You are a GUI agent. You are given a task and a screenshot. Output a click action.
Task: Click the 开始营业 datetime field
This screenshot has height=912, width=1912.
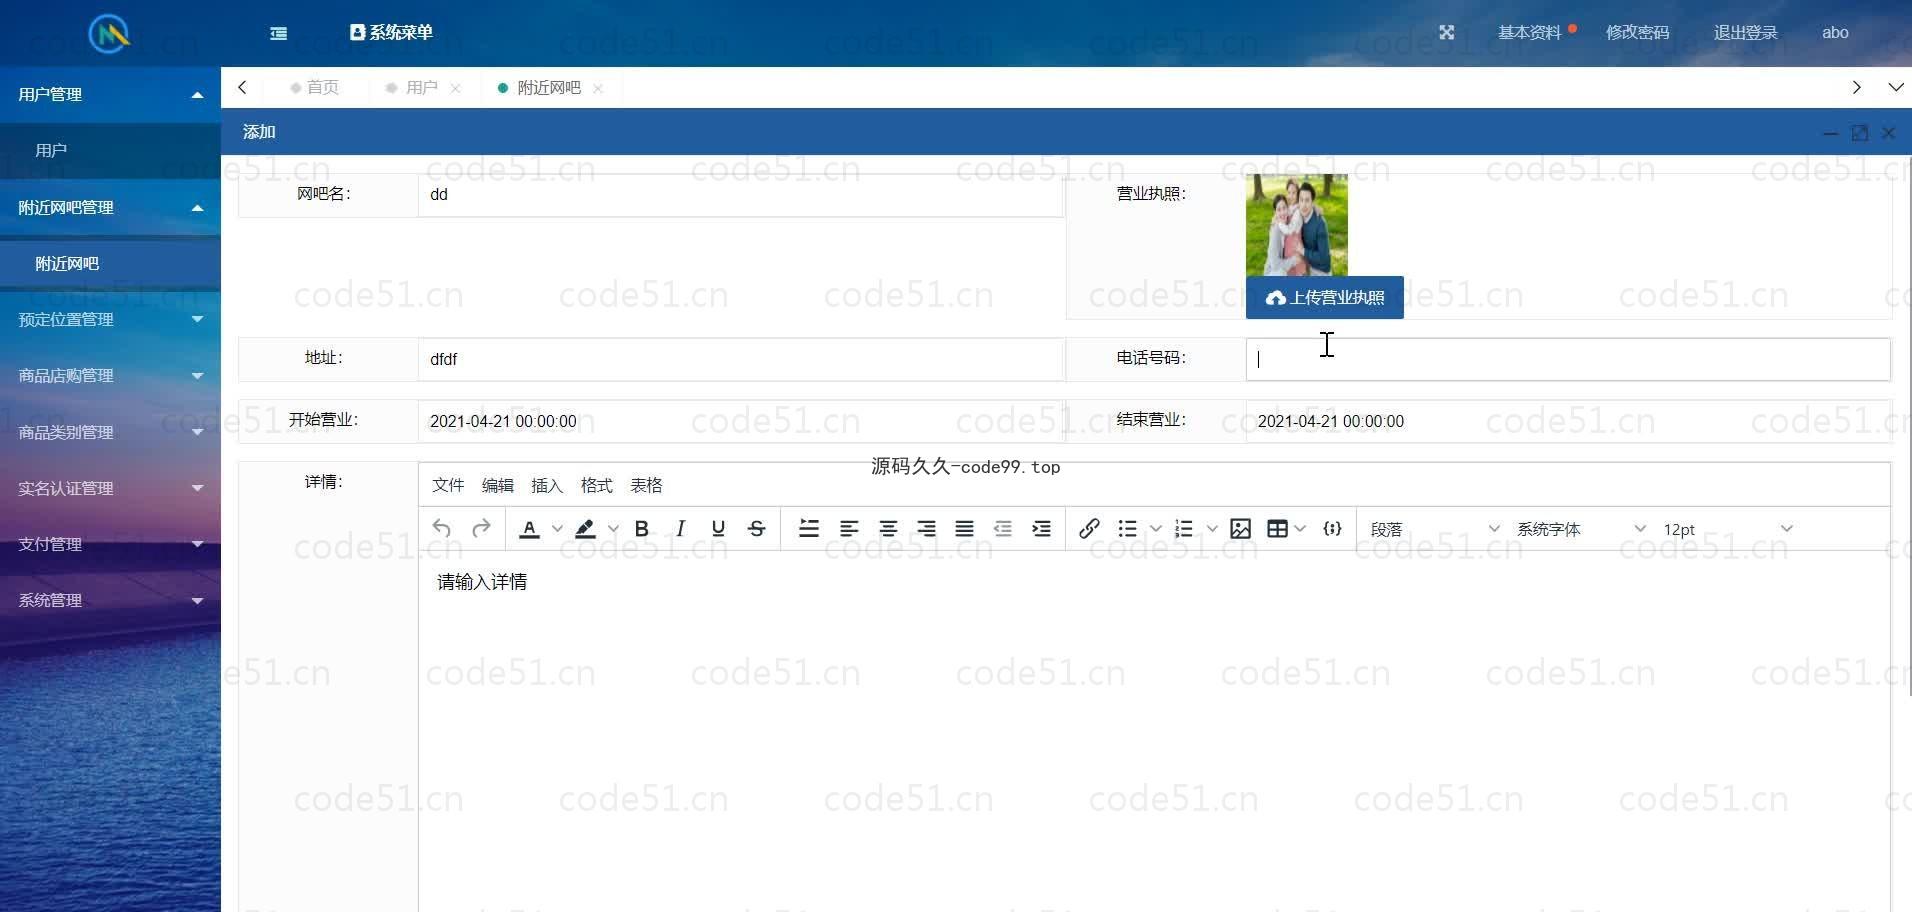pyautogui.click(x=740, y=421)
